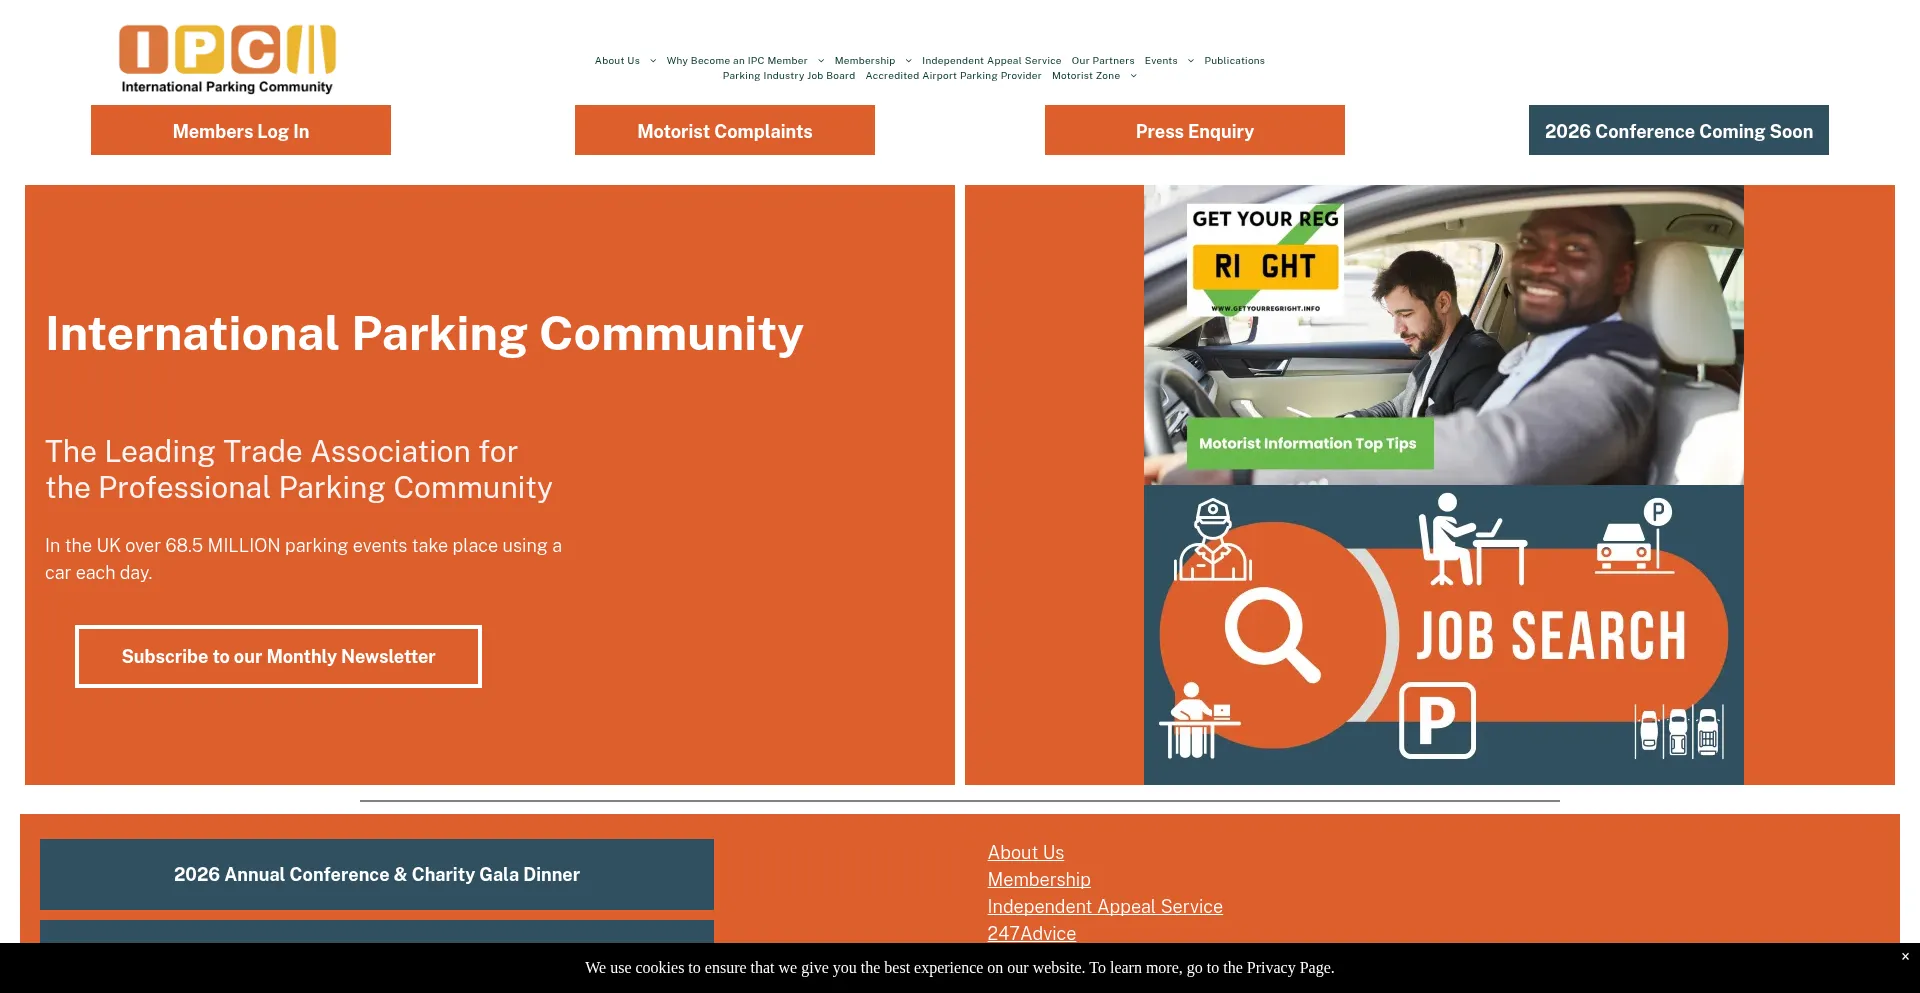Open the 2026 Conference Coming Soon button

[x=1678, y=131]
